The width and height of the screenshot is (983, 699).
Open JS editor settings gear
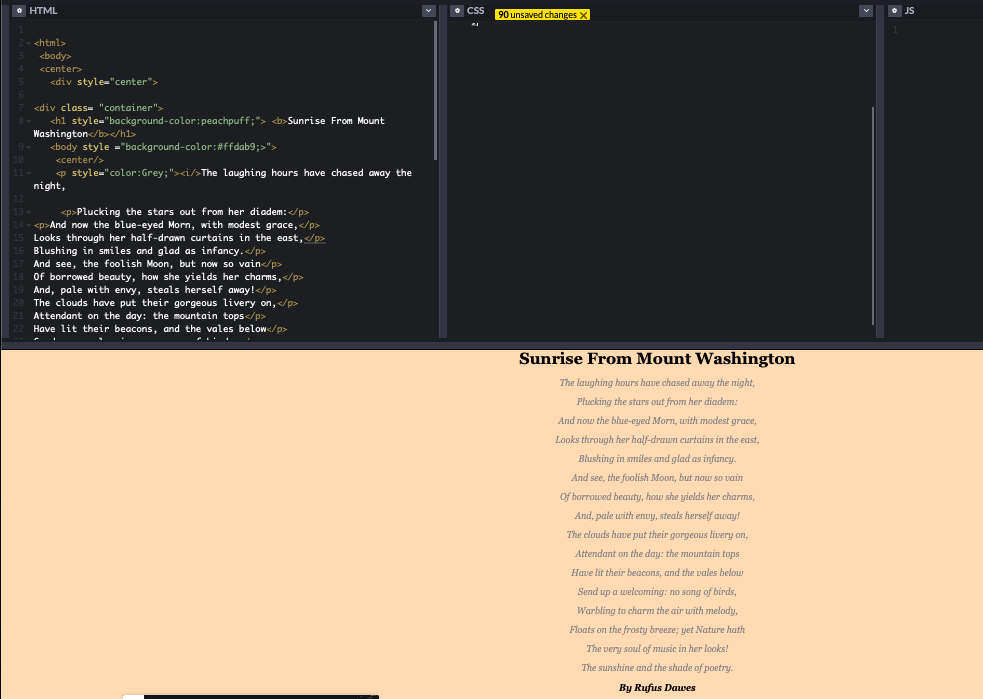pyautogui.click(x=893, y=10)
